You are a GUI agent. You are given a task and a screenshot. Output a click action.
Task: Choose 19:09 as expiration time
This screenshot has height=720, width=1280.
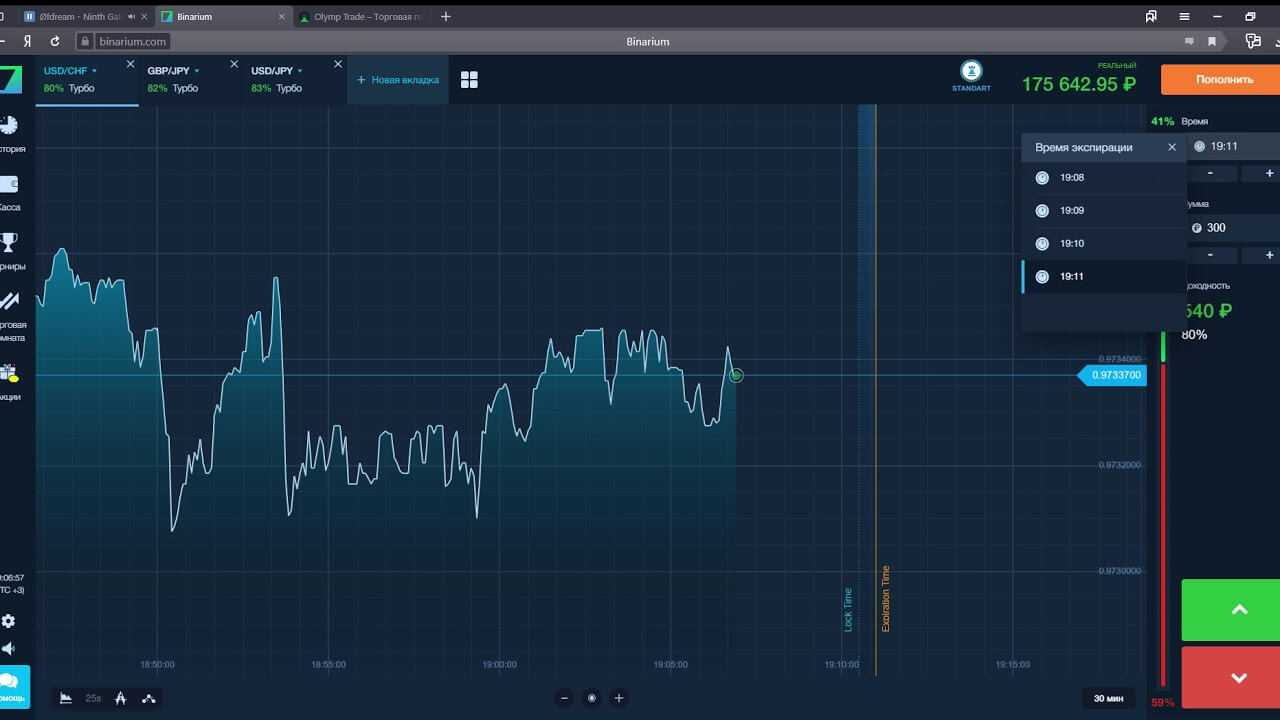[1072, 211]
